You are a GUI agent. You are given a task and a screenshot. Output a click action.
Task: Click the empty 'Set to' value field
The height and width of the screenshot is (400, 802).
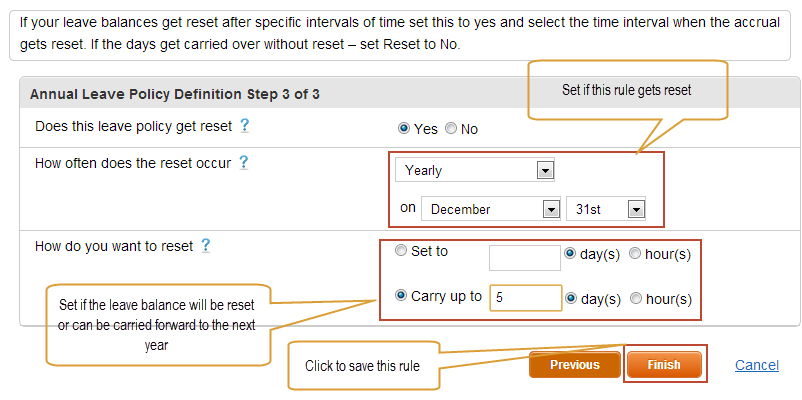coord(525,257)
